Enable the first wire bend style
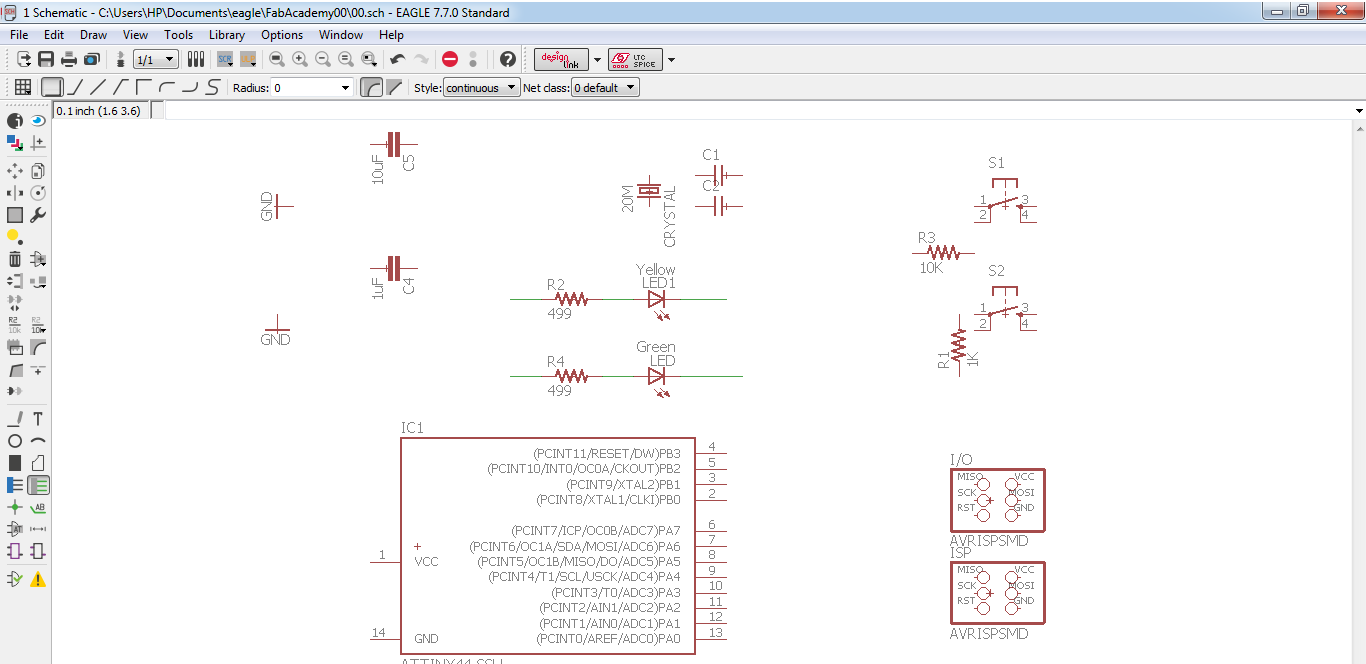The width and height of the screenshot is (1366, 664). tap(52, 87)
